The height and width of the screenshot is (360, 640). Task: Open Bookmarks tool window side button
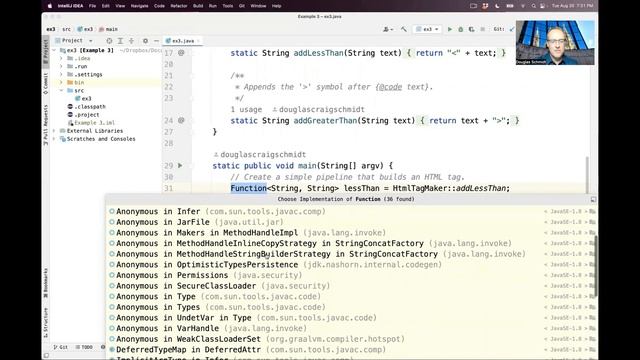pos(46,283)
